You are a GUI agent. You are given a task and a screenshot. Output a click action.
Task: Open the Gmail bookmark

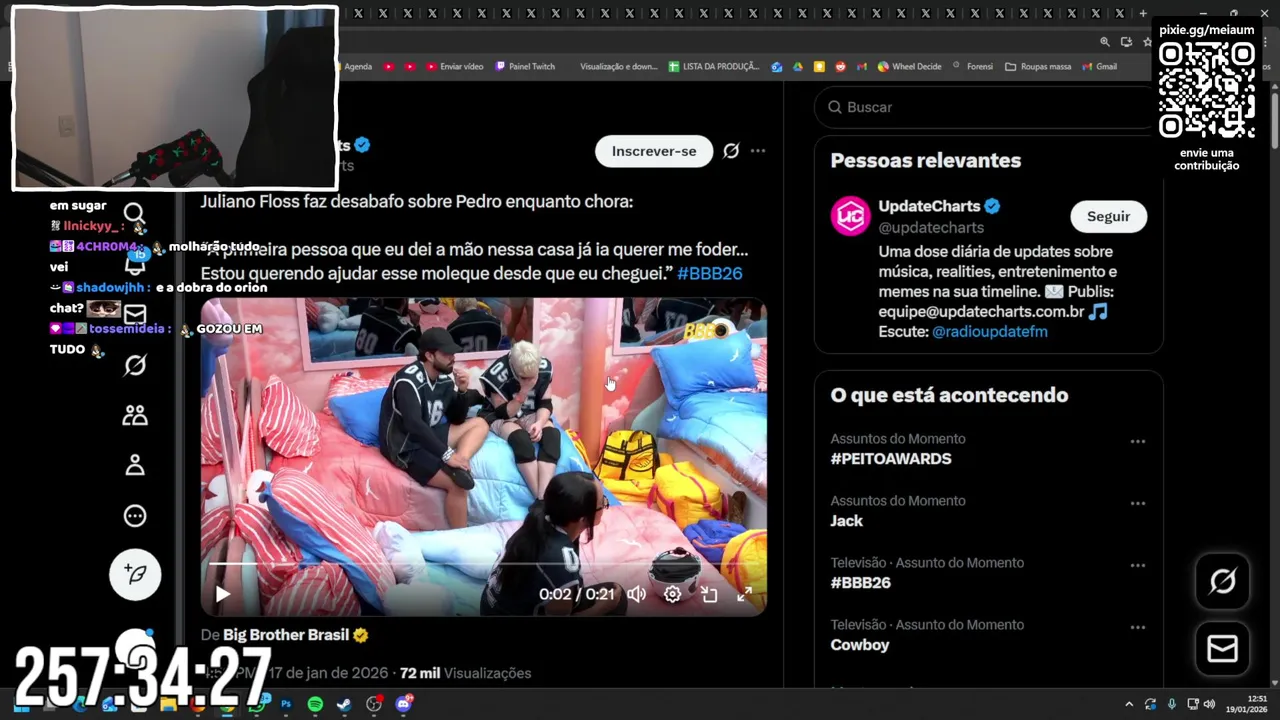pos(1100,67)
